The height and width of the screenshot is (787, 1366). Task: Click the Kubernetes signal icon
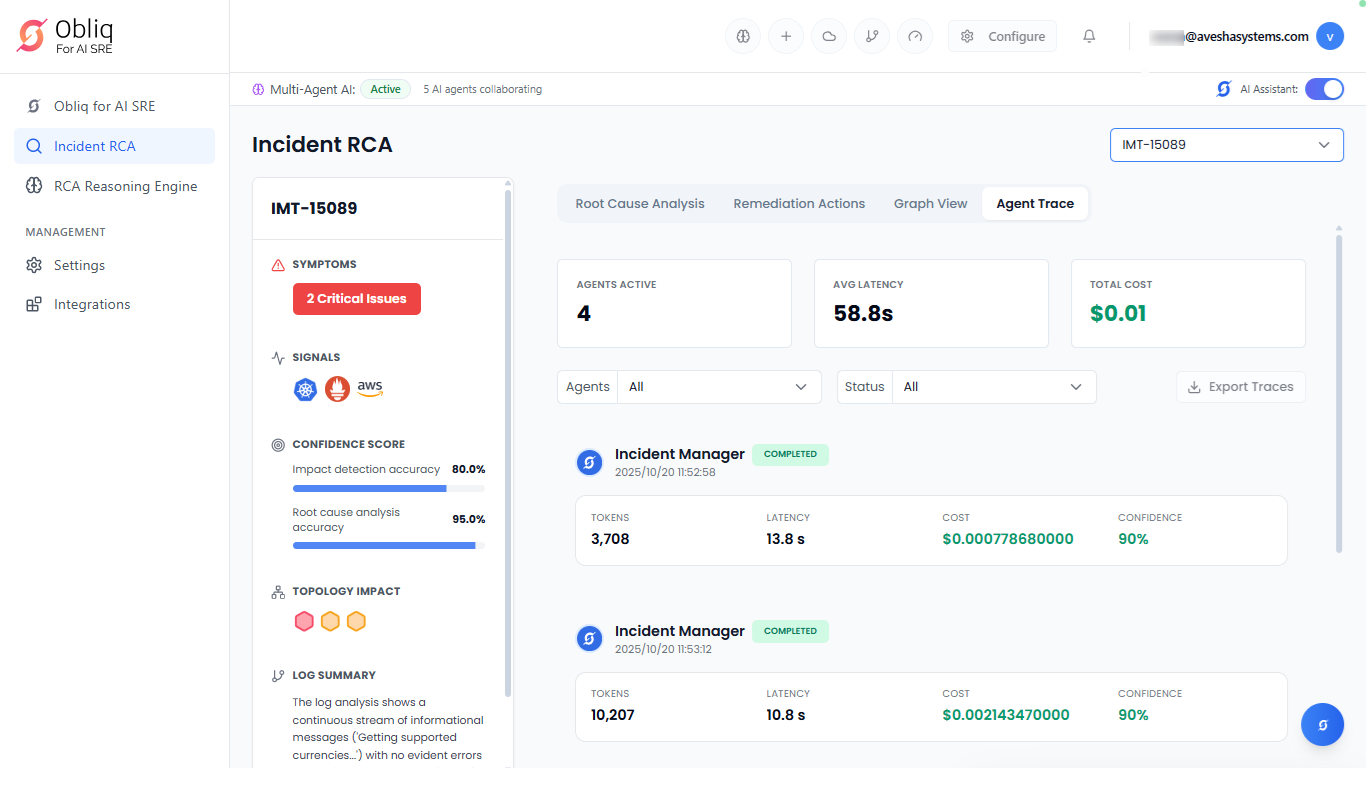[x=305, y=390]
